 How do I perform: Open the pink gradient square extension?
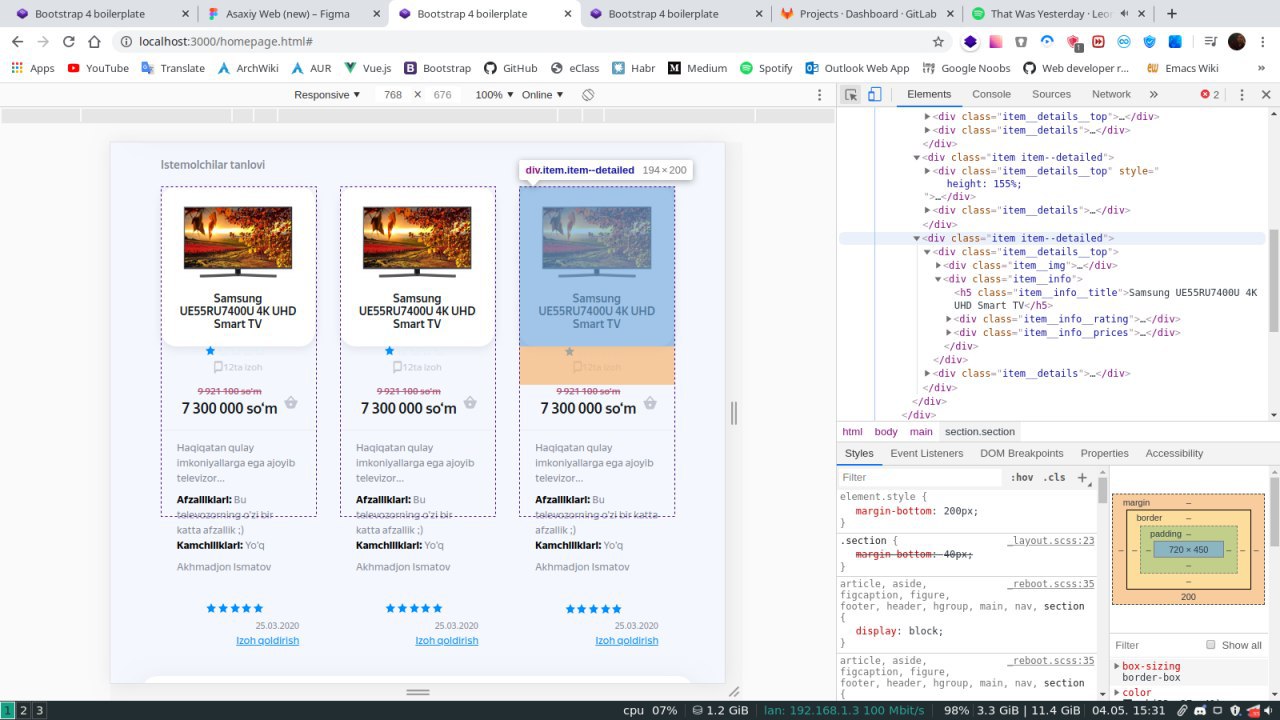(996, 42)
